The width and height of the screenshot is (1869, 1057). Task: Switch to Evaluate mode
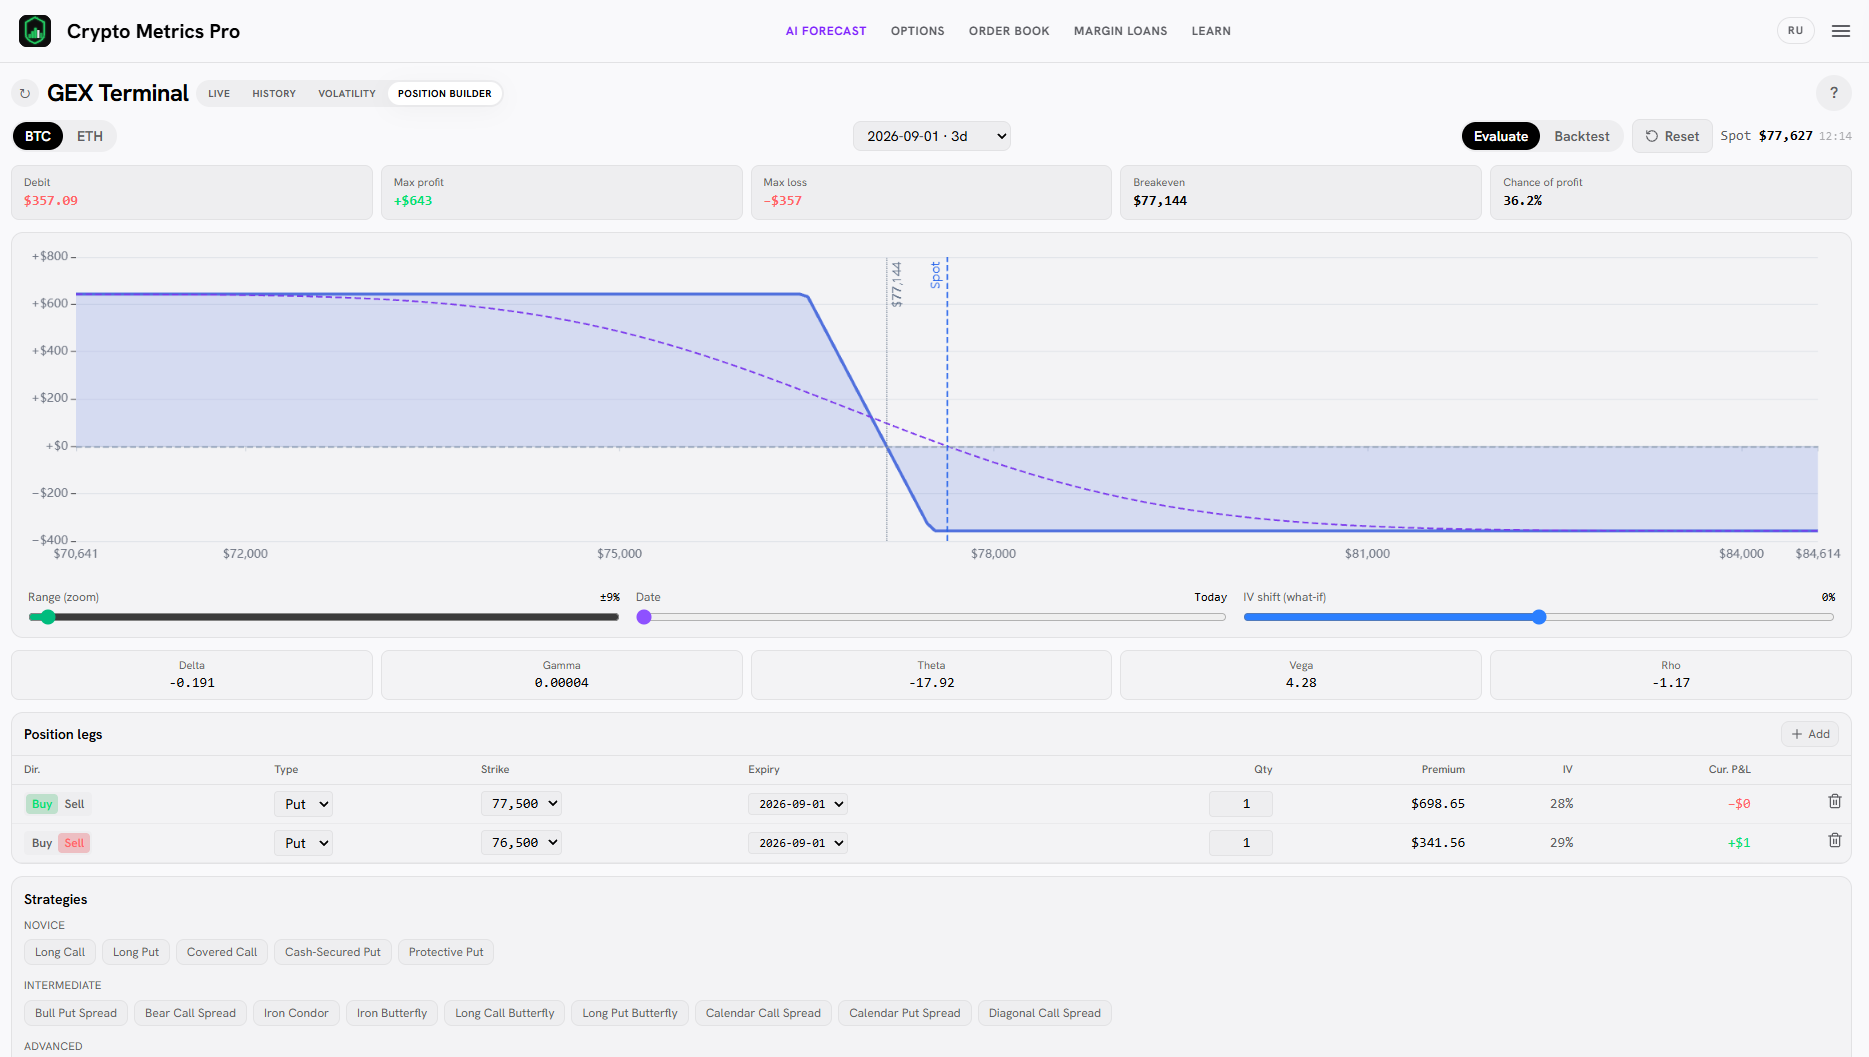point(1501,136)
